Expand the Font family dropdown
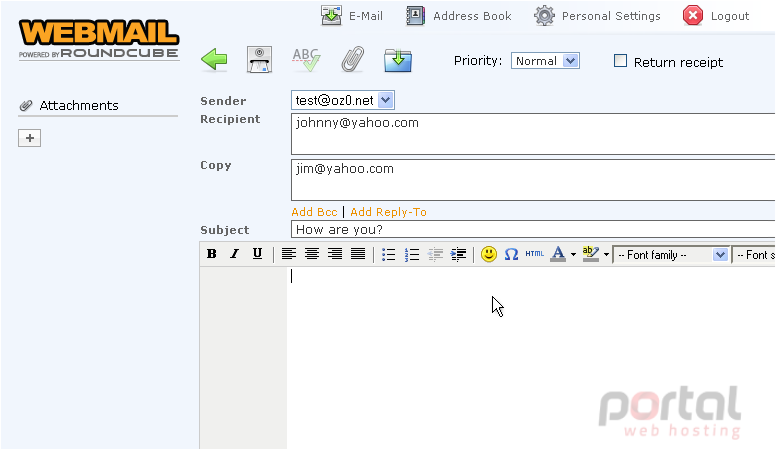The height and width of the screenshot is (450, 776). pyautogui.click(x=671, y=255)
